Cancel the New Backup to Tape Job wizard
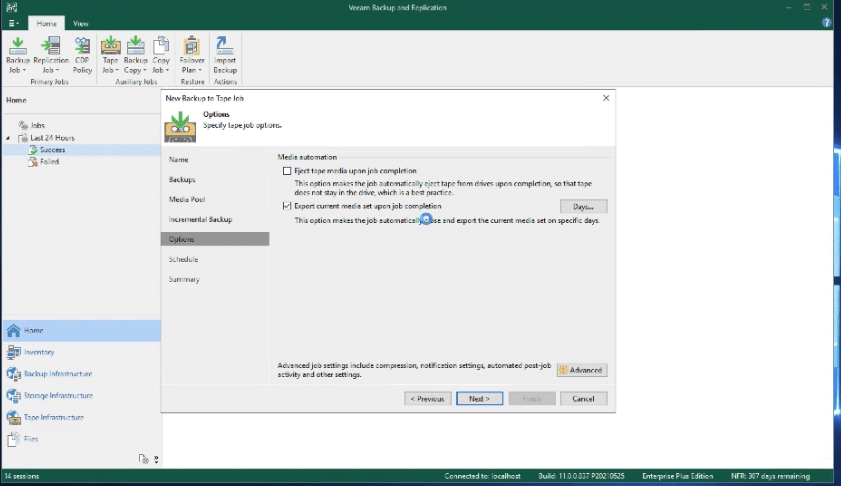 point(583,399)
